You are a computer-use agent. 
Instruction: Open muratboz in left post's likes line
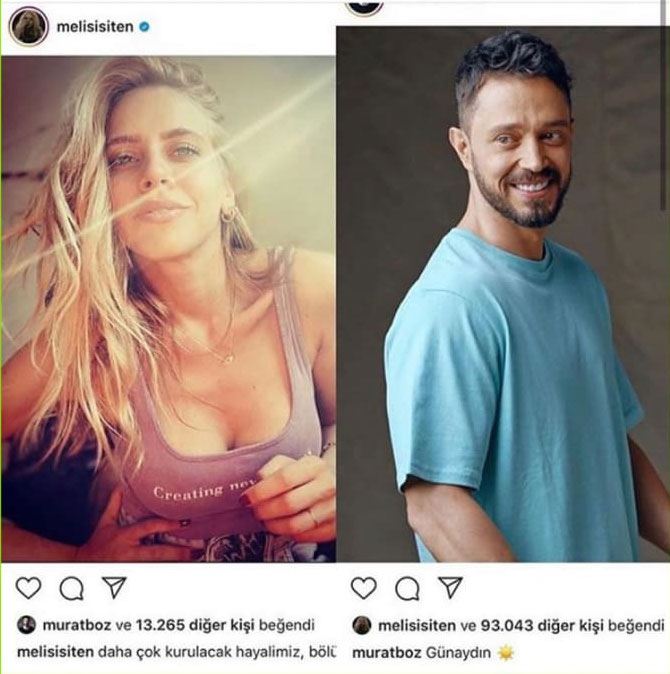click(77, 625)
